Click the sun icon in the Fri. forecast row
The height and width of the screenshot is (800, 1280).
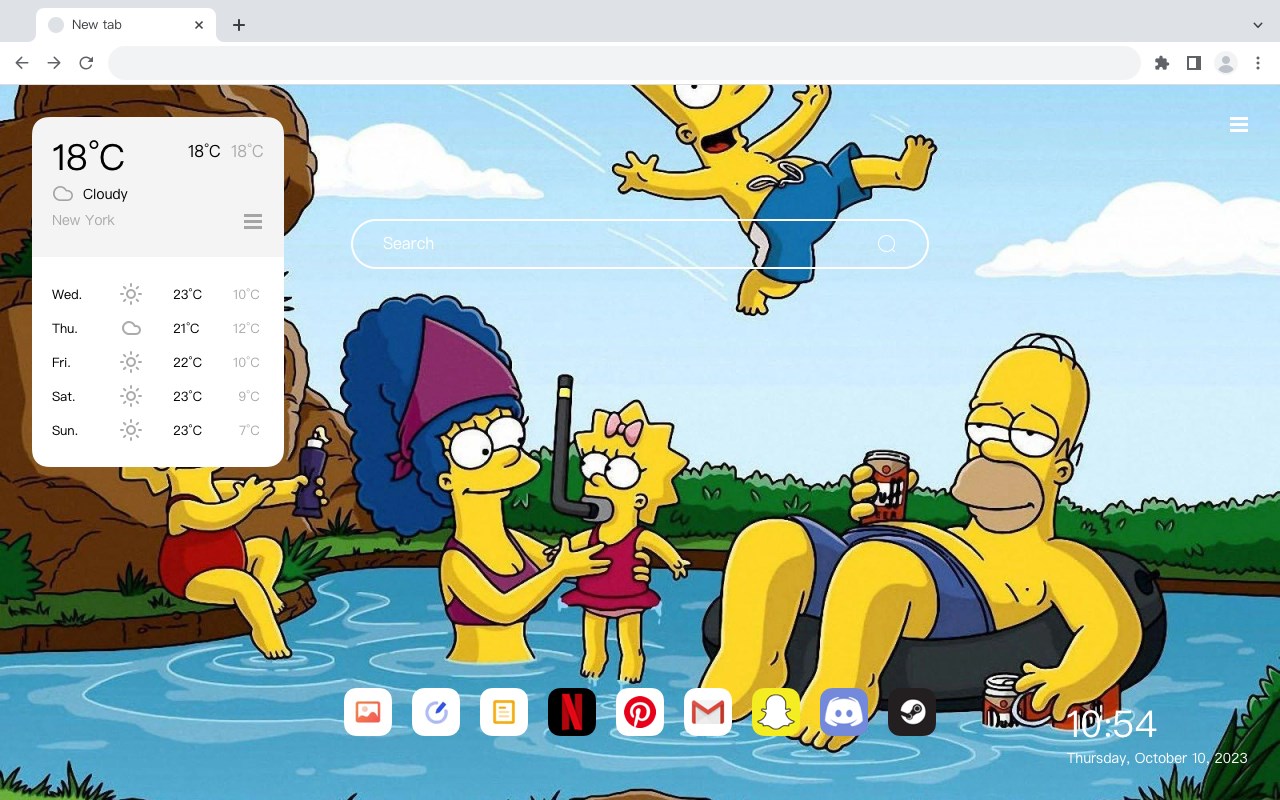click(x=131, y=362)
